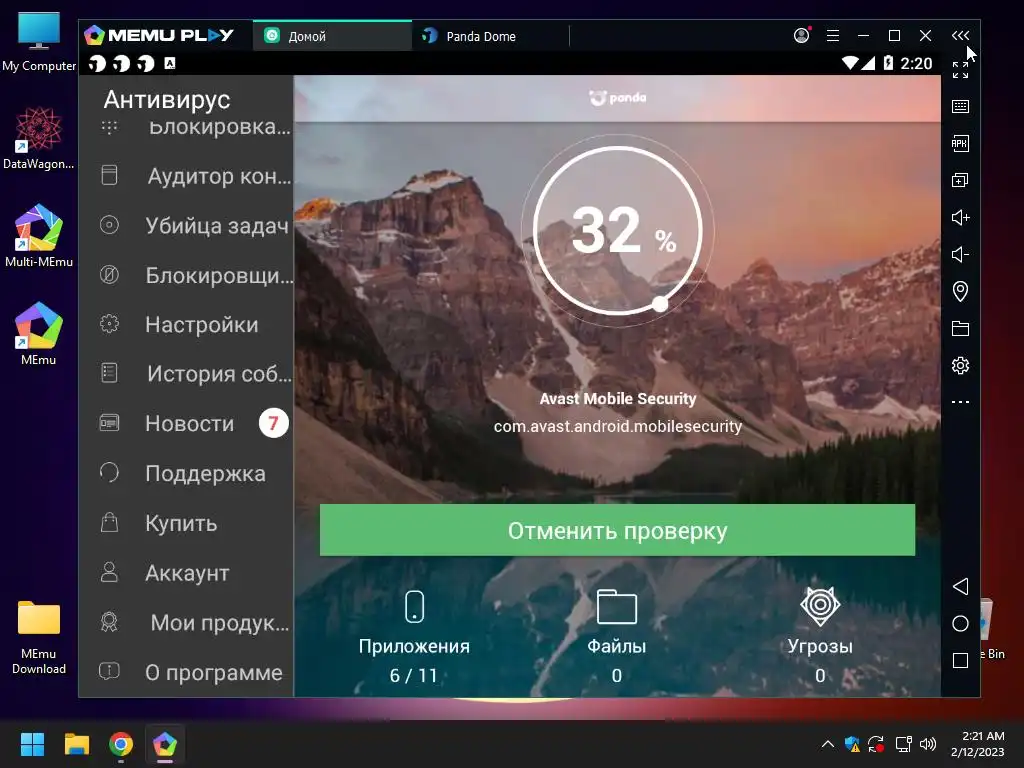Open the MEmu keyboard mapping icon

960,106
